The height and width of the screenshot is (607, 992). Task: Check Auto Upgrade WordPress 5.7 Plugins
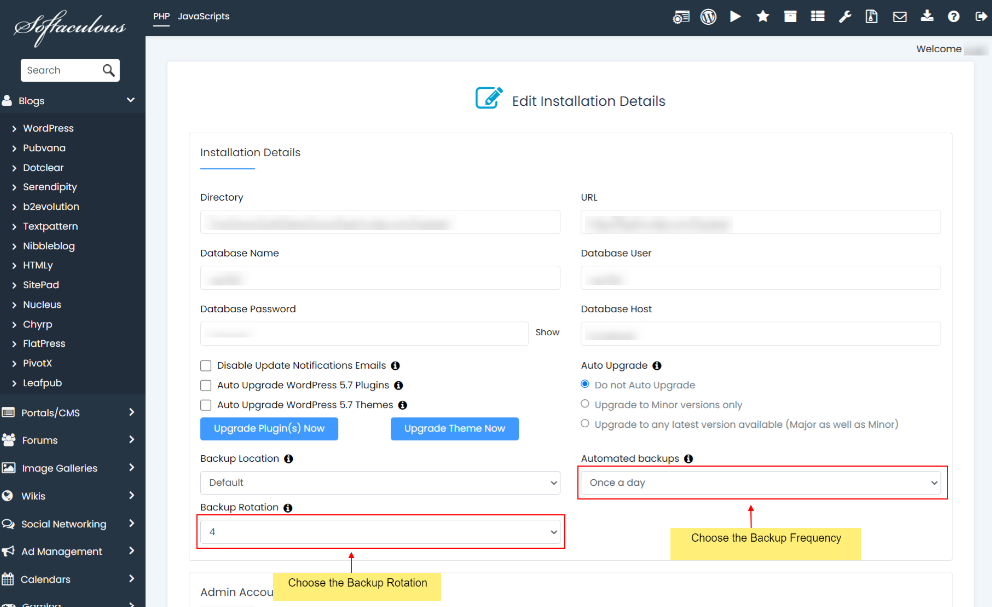(x=206, y=385)
